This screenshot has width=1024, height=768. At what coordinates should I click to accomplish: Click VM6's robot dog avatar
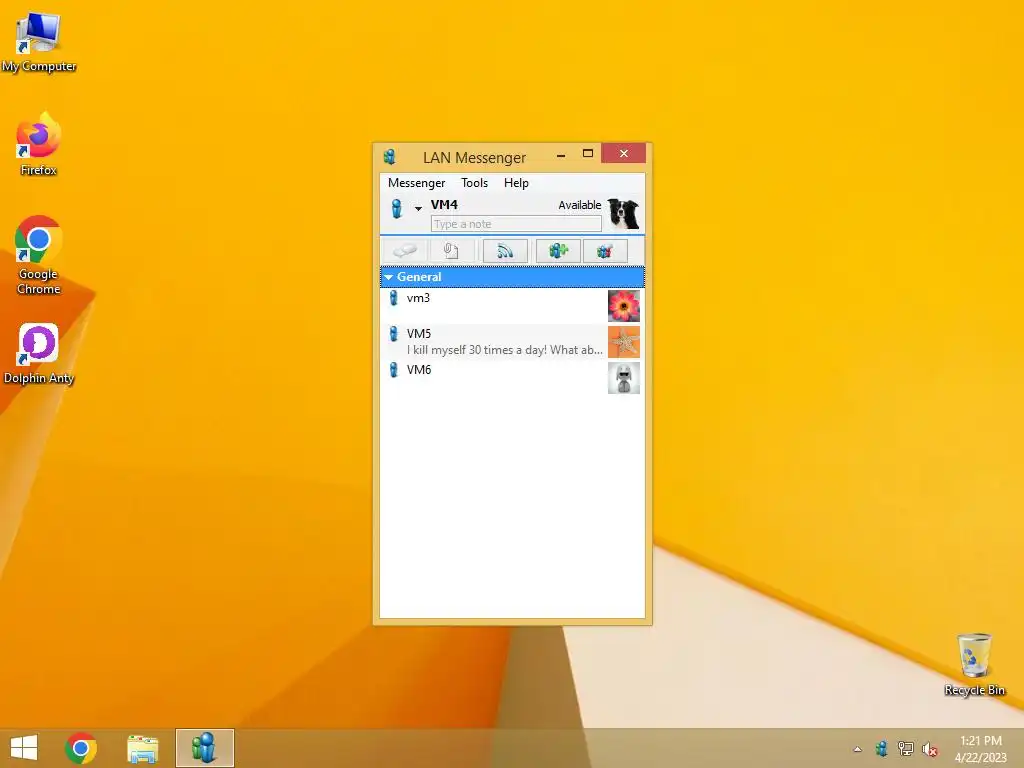click(624, 378)
